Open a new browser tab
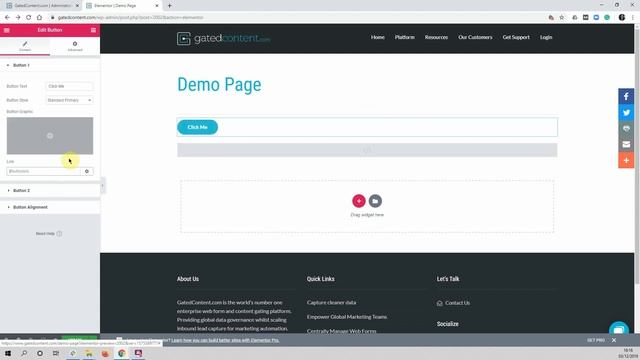The height and width of the screenshot is (360, 640). (x=169, y=6)
